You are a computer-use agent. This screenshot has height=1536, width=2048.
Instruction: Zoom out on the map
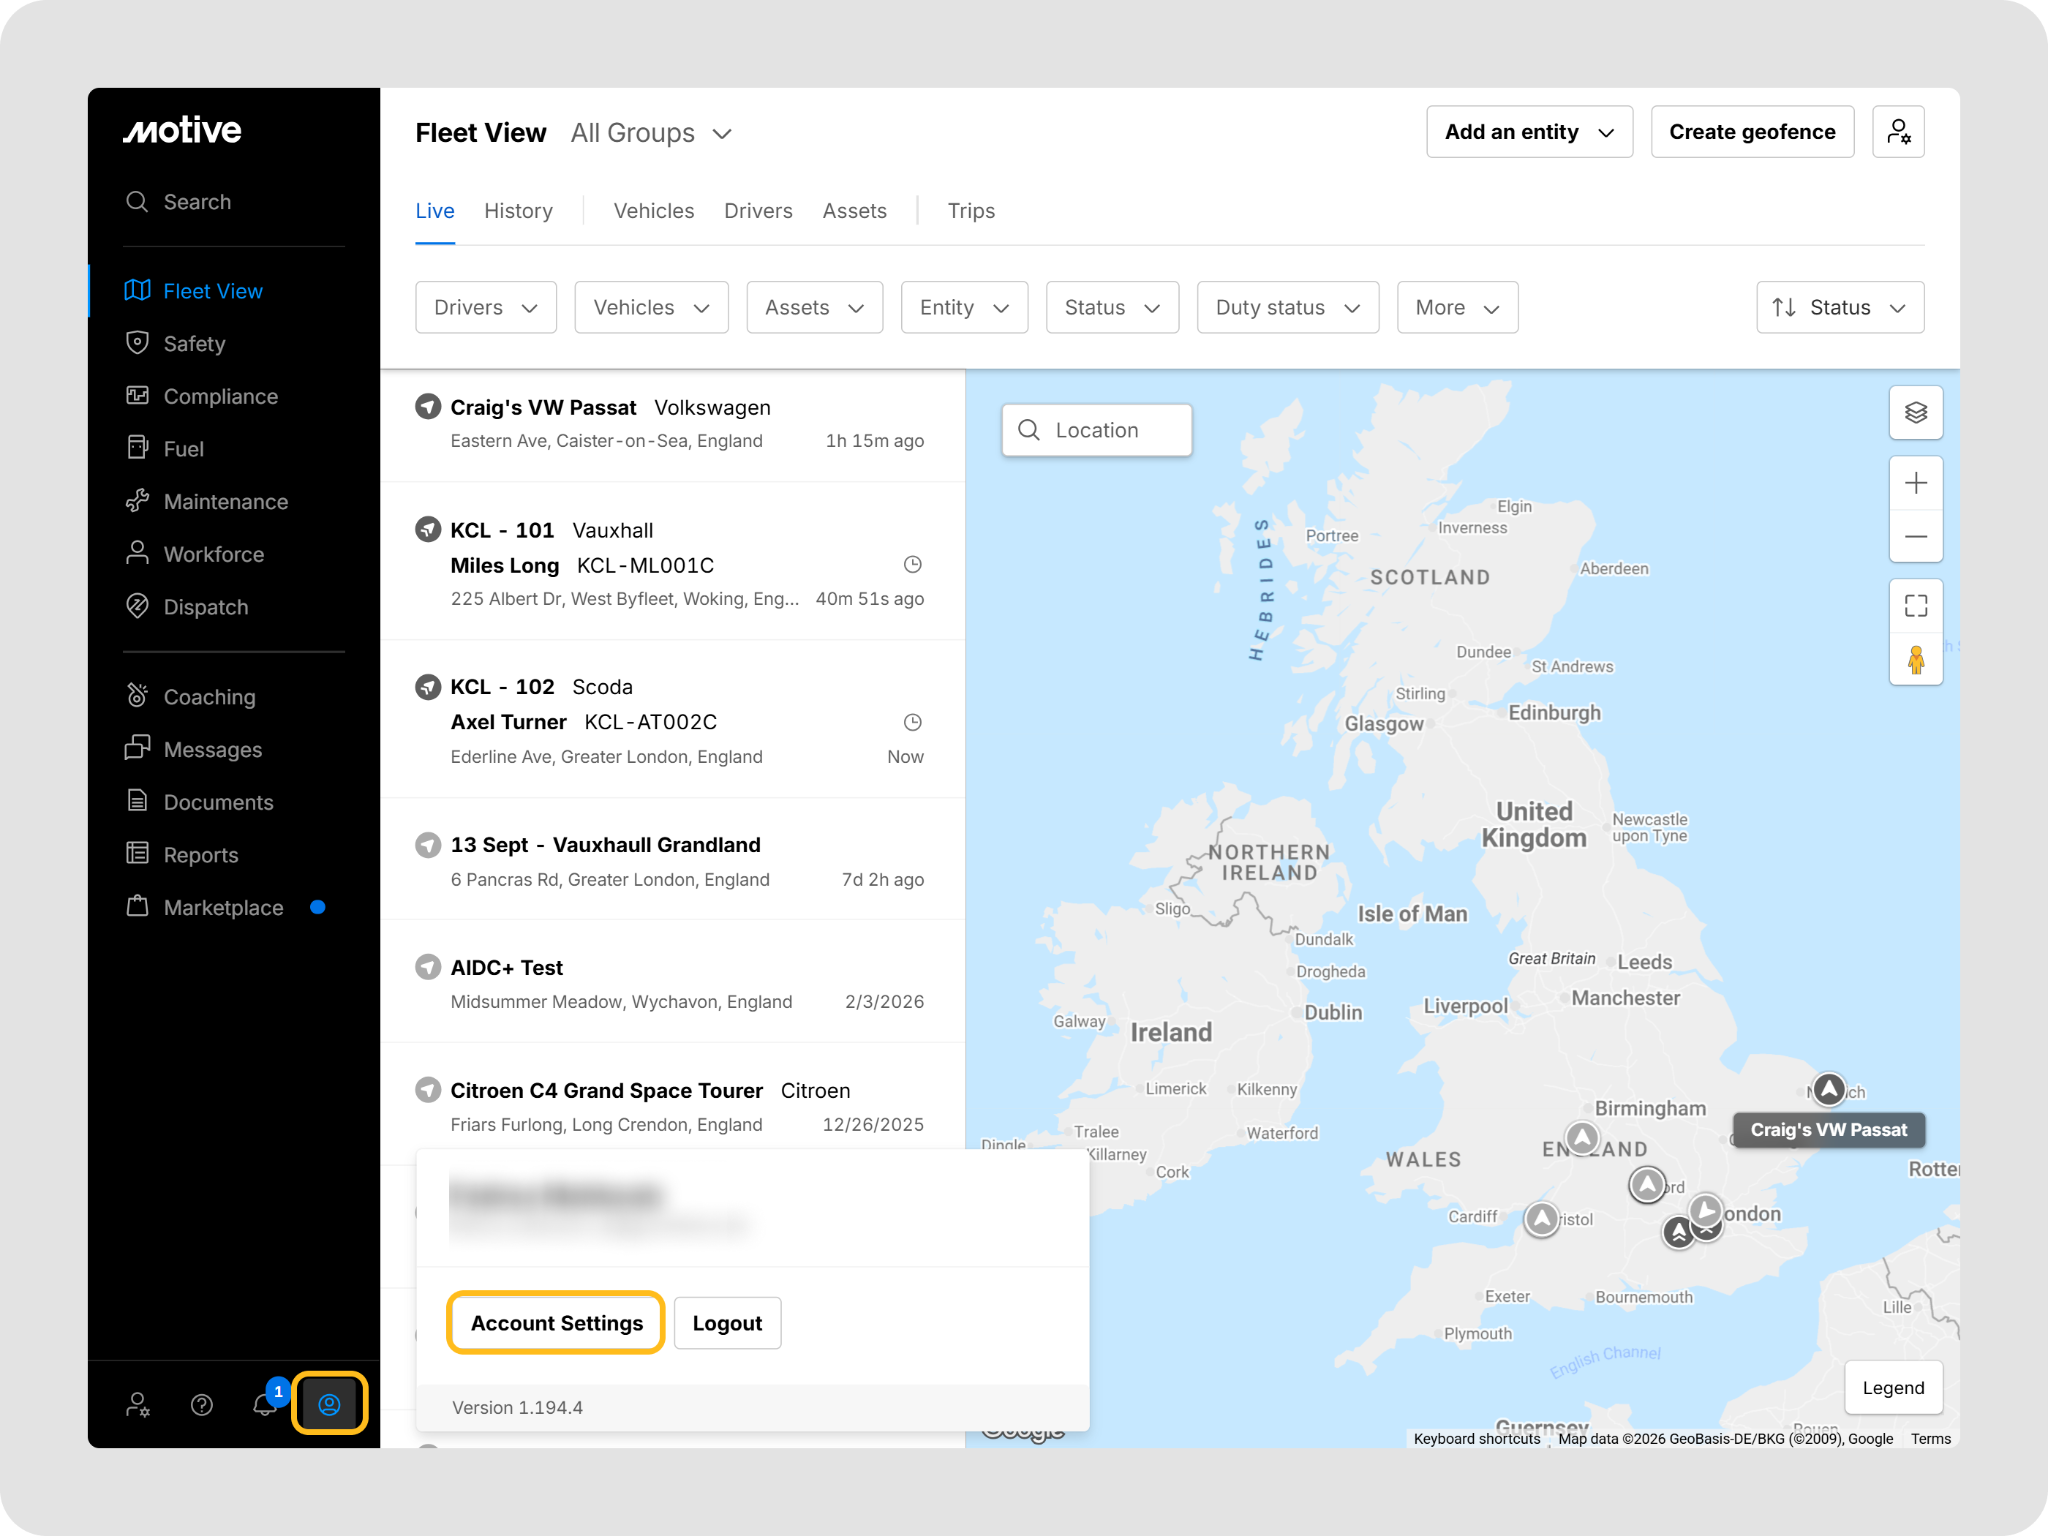pos(1915,537)
